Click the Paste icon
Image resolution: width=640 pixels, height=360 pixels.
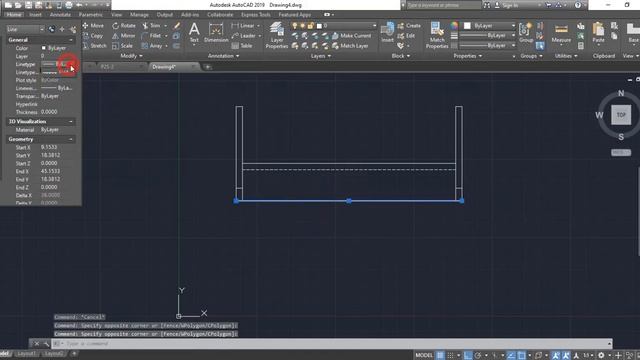coord(598,33)
